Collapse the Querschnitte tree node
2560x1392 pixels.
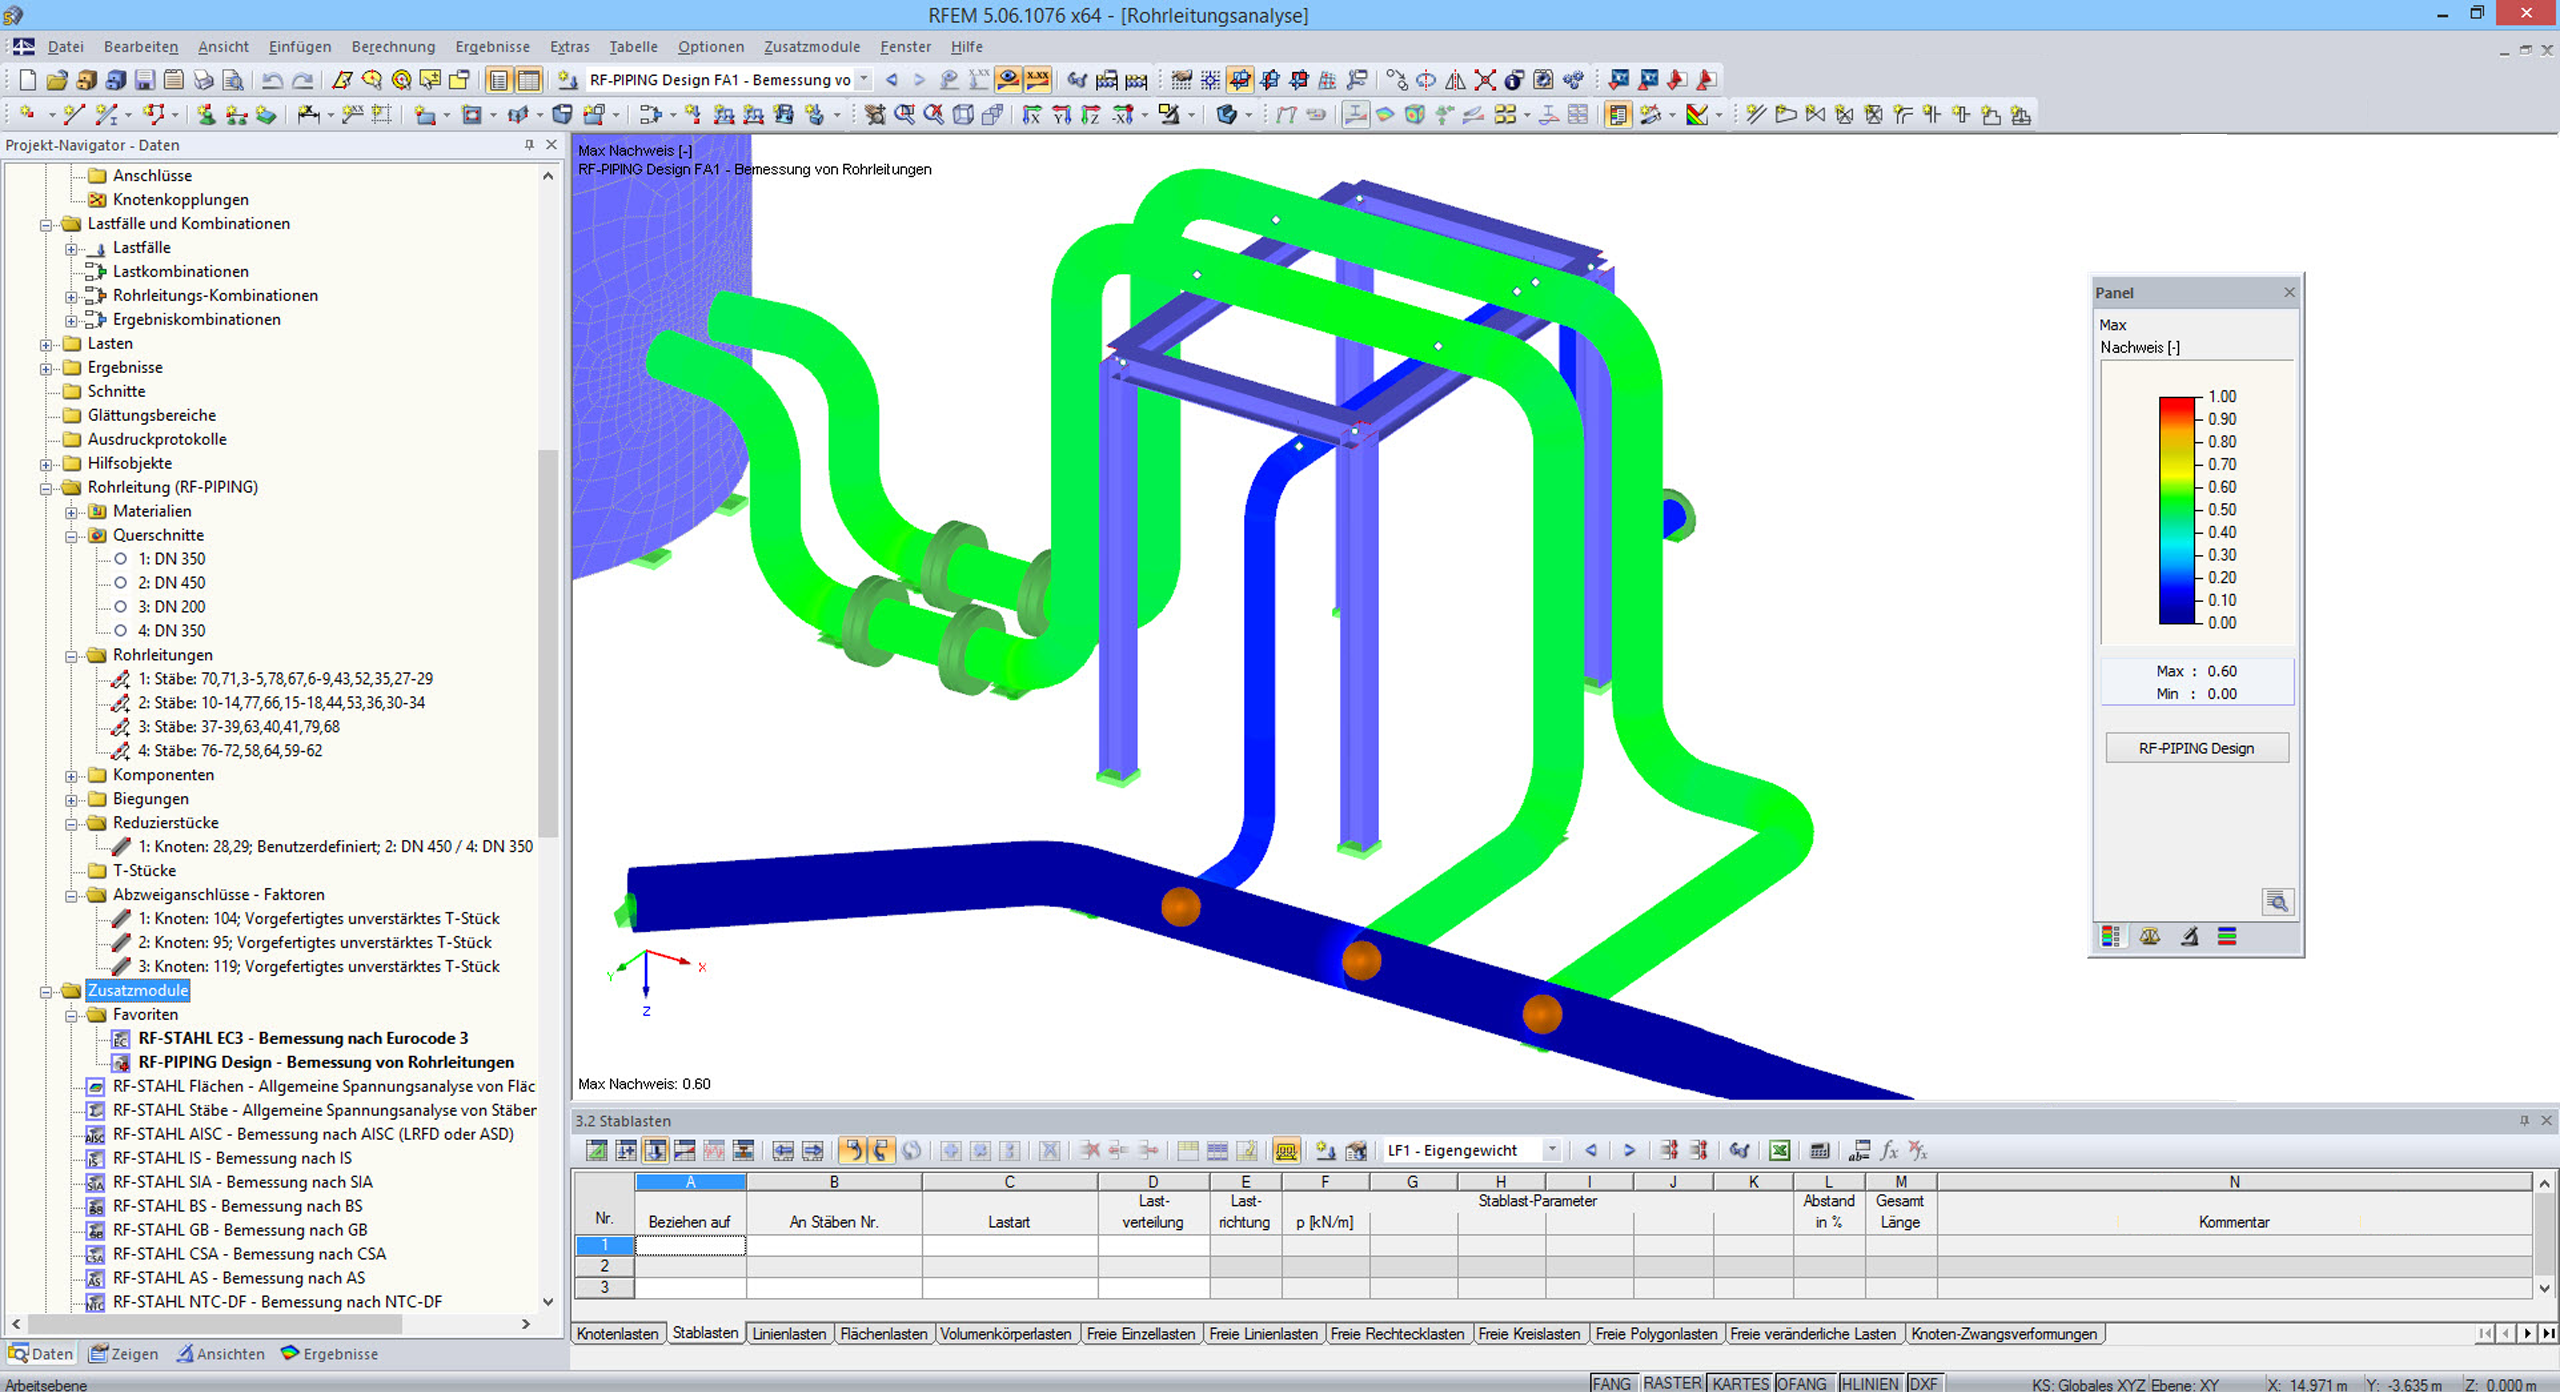[x=70, y=535]
